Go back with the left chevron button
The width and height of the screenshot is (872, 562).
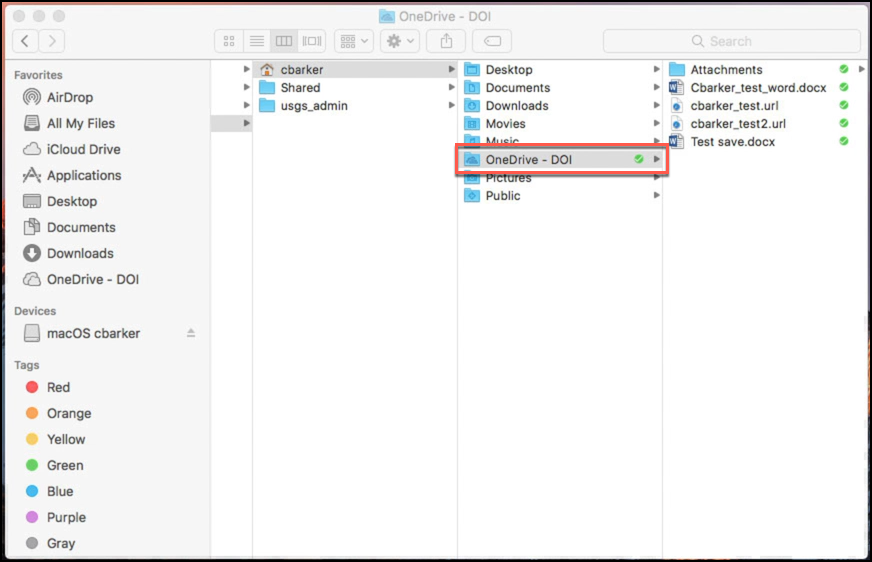point(25,41)
